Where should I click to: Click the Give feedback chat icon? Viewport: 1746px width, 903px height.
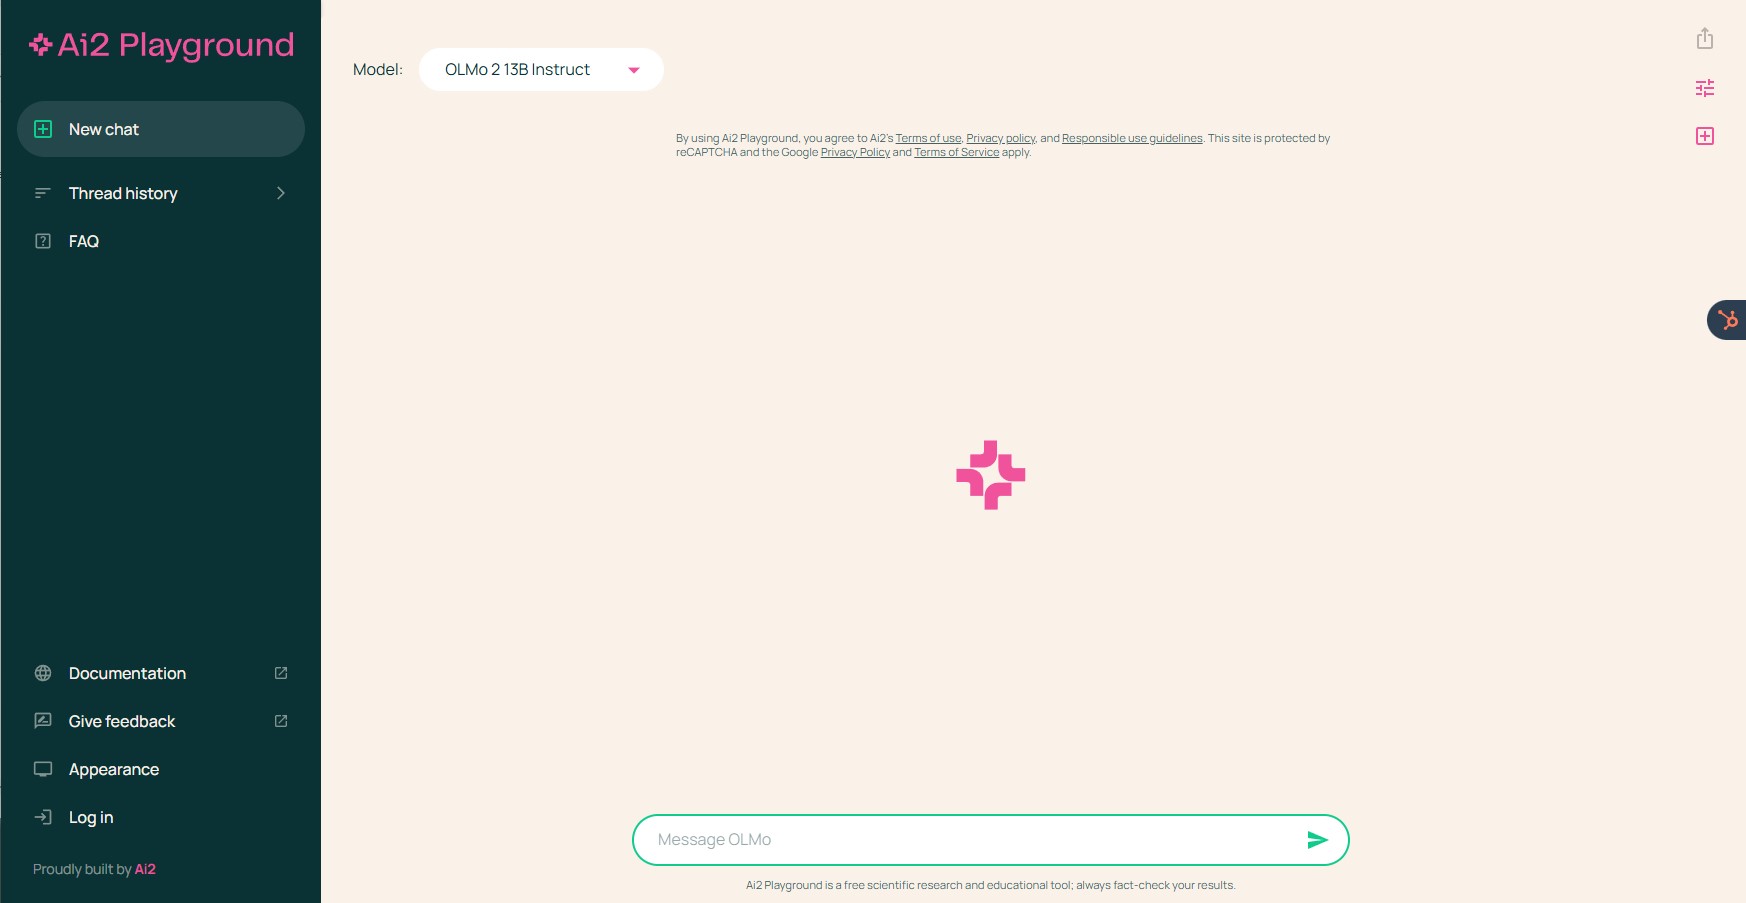43,721
